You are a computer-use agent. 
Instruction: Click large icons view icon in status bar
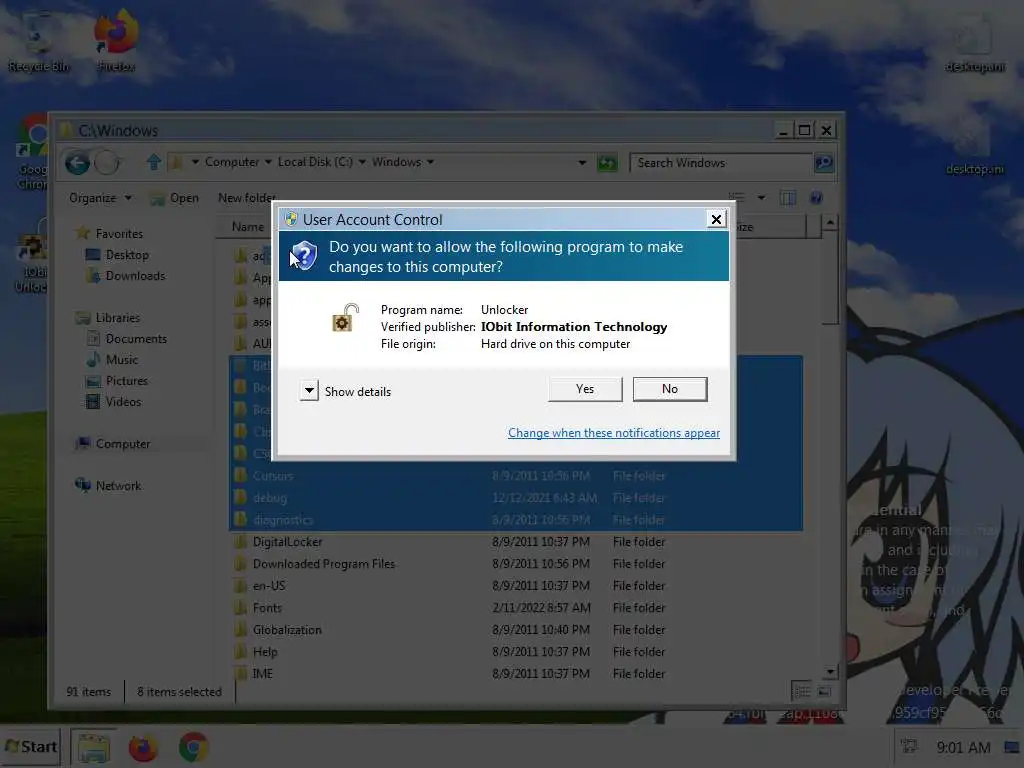pos(824,691)
